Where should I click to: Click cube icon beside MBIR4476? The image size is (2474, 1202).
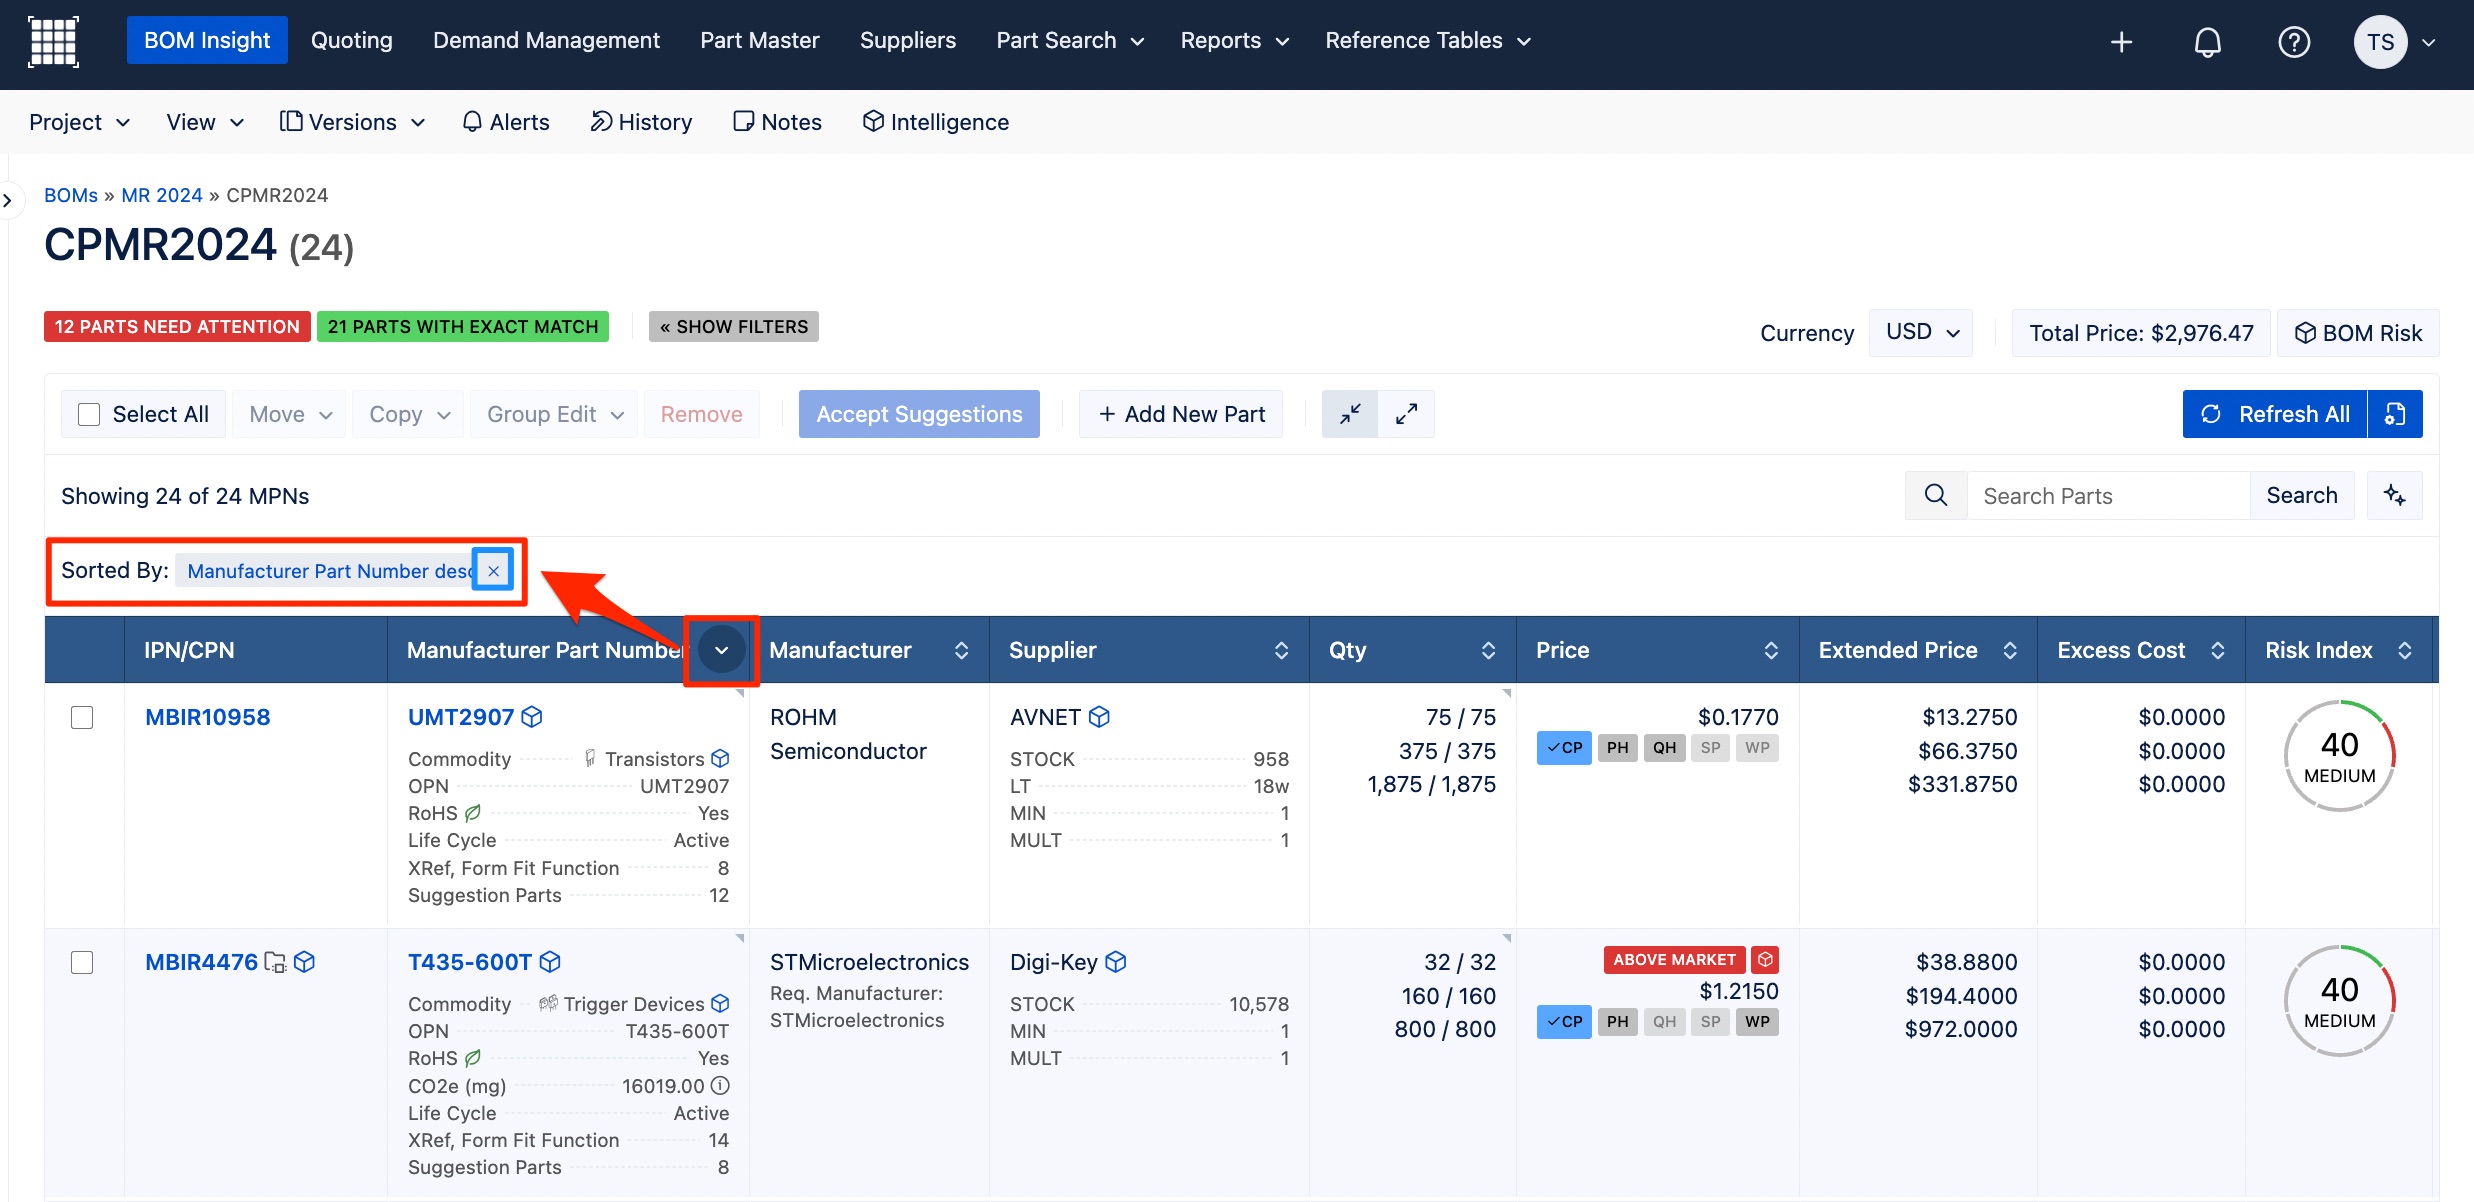pos(305,962)
